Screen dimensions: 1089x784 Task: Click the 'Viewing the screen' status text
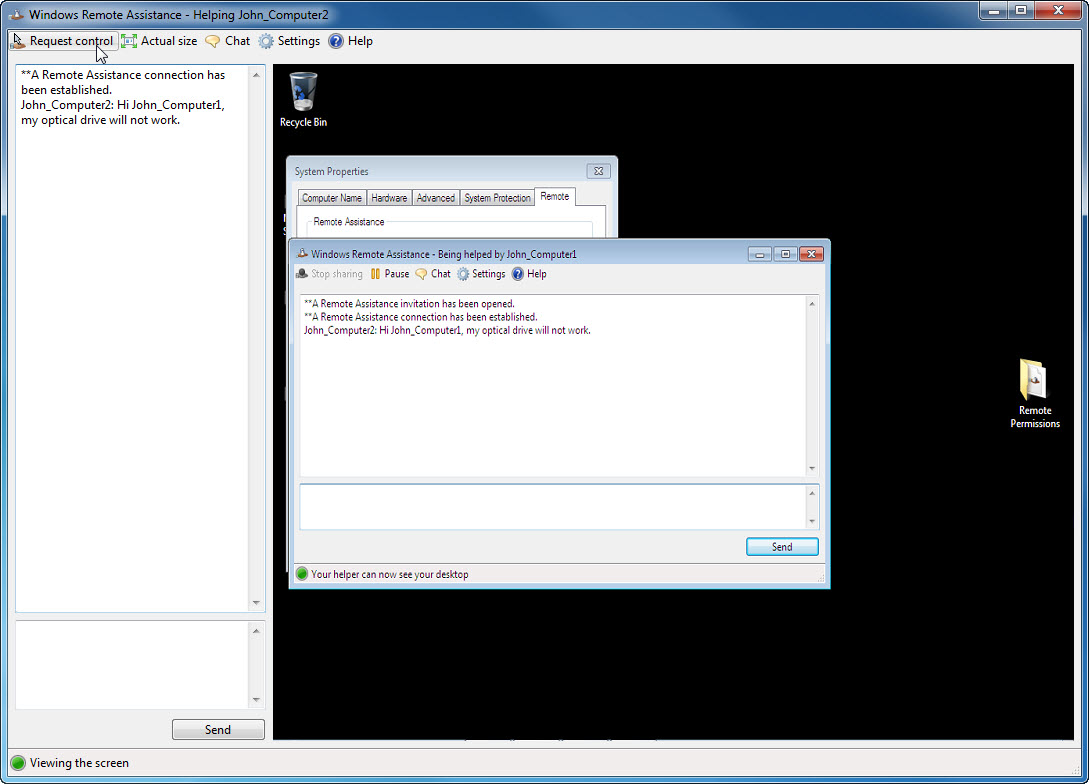point(79,762)
